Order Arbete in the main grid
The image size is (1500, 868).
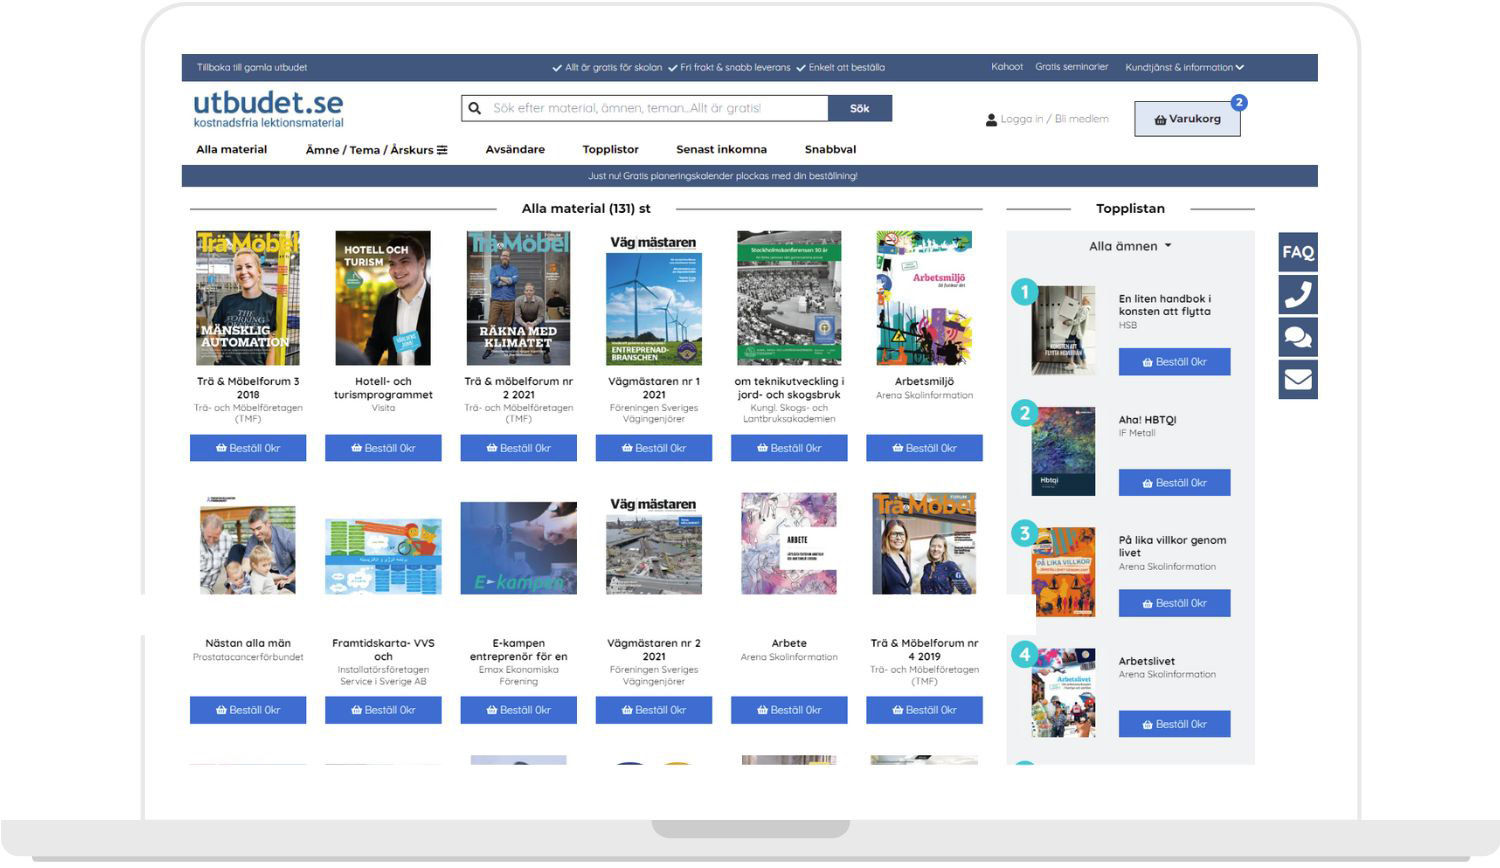789,710
